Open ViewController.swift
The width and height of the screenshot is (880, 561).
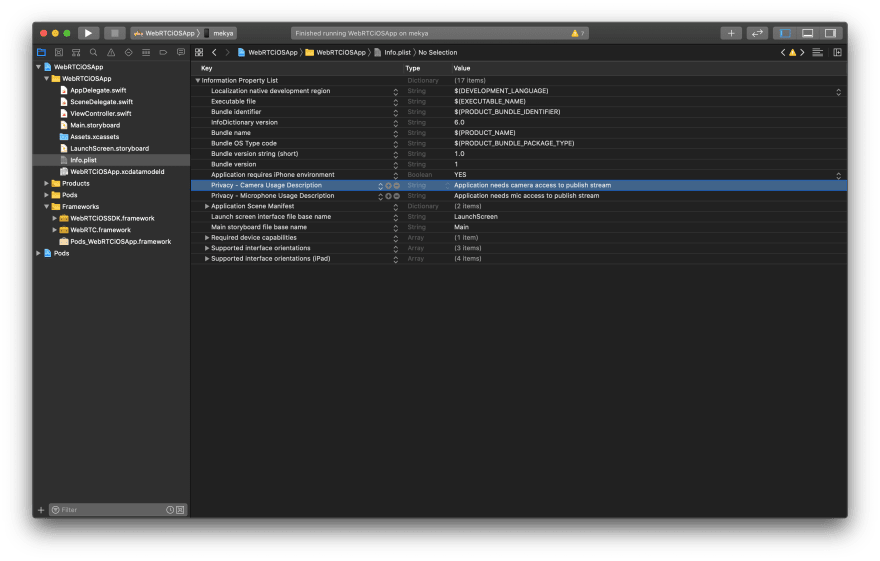(x=100, y=114)
